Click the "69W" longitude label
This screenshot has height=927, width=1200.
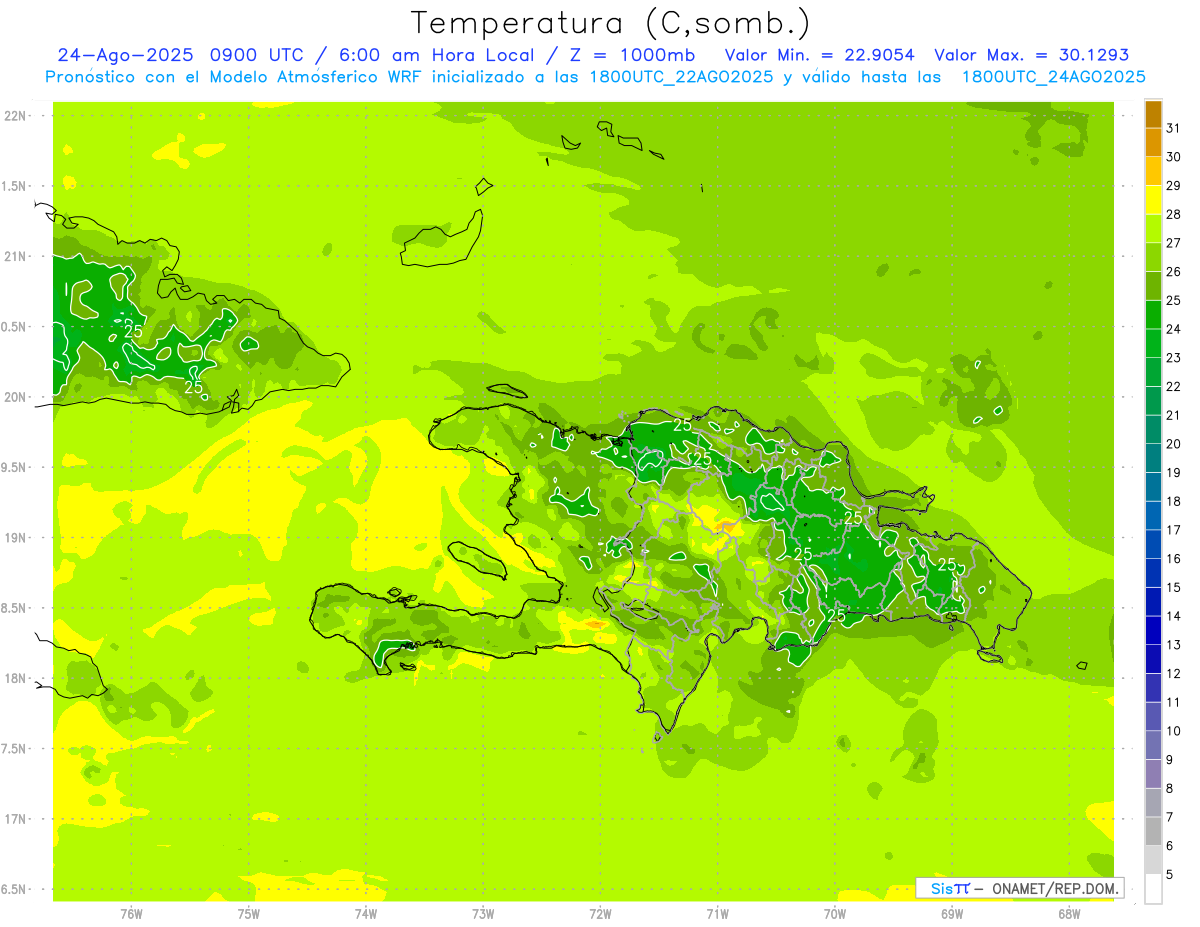tap(952, 913)
